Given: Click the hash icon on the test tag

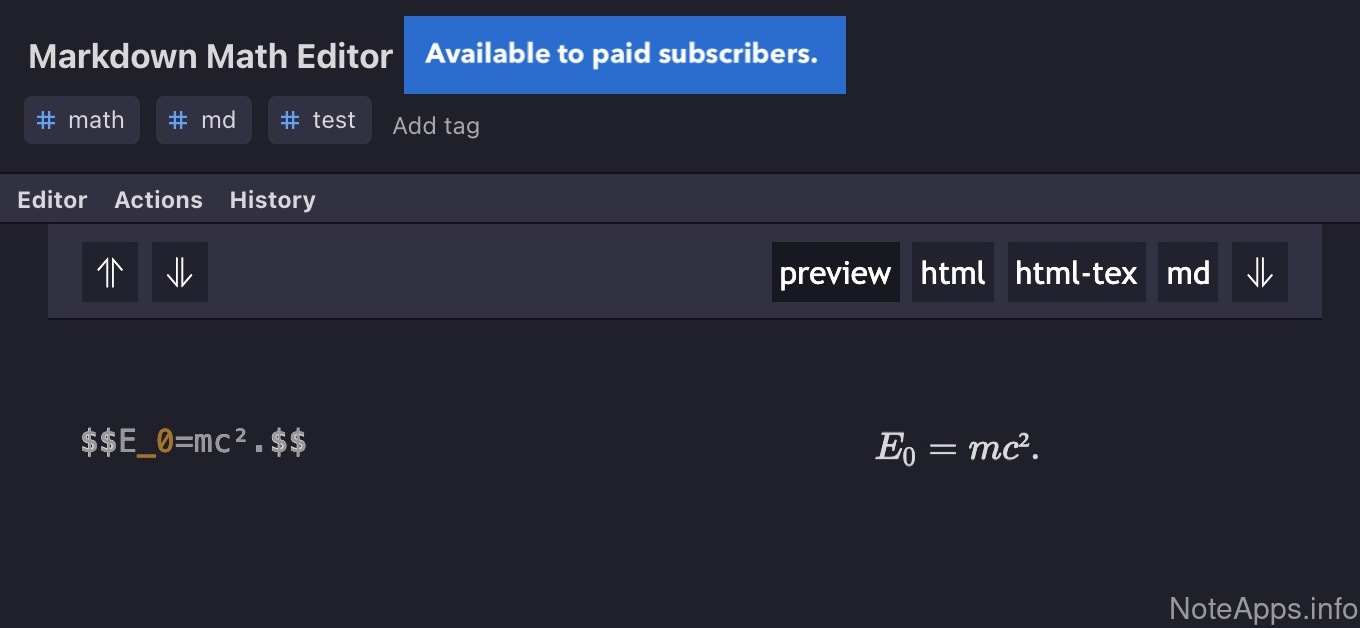Looking at the screenshot, I should pos(290,120).
